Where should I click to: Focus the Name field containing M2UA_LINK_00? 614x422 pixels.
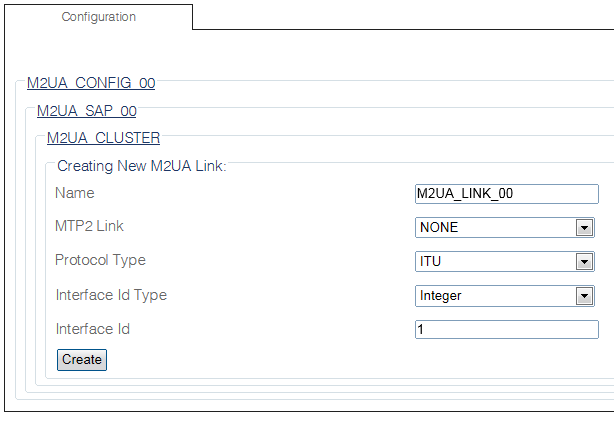tap(507, 194)
